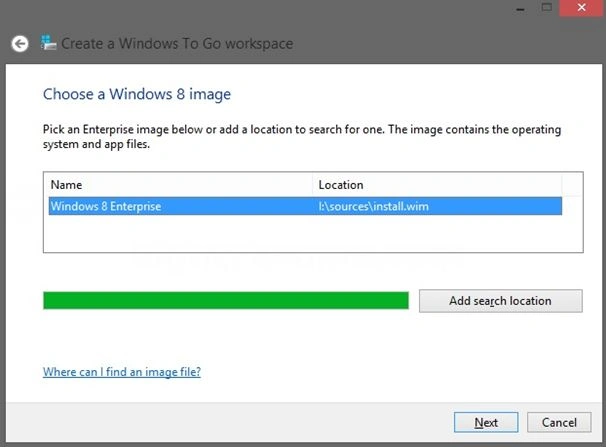
Task: Minimize the wizard window
Action: (x=521, y=9)
